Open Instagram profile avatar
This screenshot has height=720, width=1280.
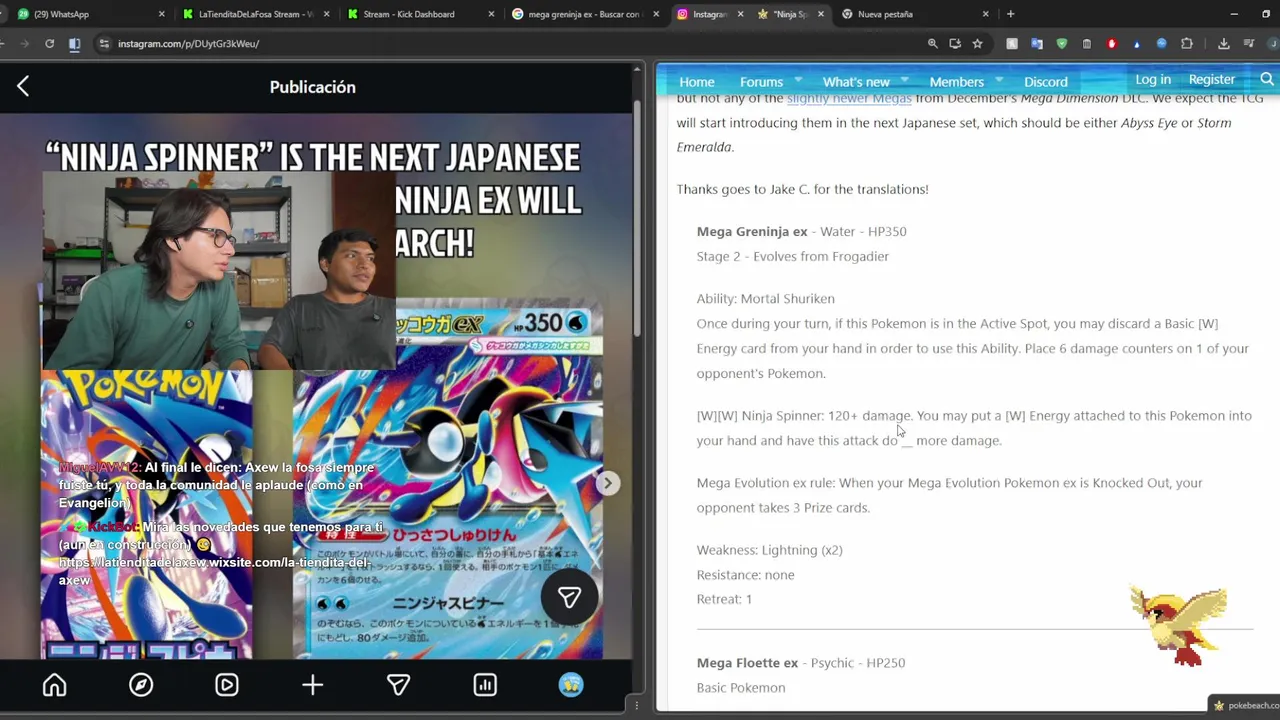tap(571, 685)
